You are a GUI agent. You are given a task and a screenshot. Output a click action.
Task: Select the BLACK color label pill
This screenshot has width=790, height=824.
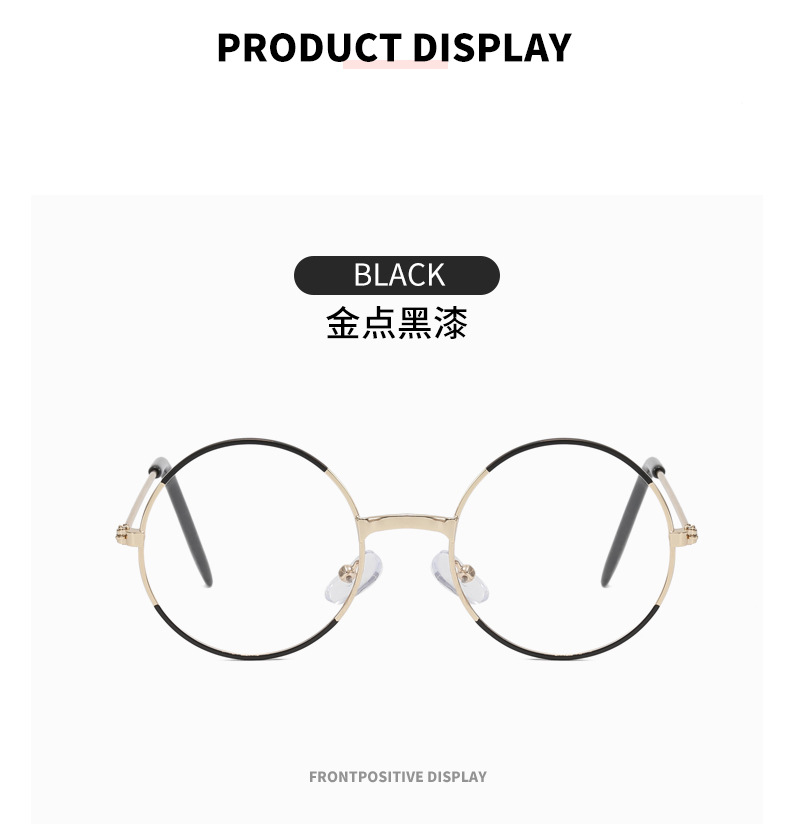coord(397,275)
